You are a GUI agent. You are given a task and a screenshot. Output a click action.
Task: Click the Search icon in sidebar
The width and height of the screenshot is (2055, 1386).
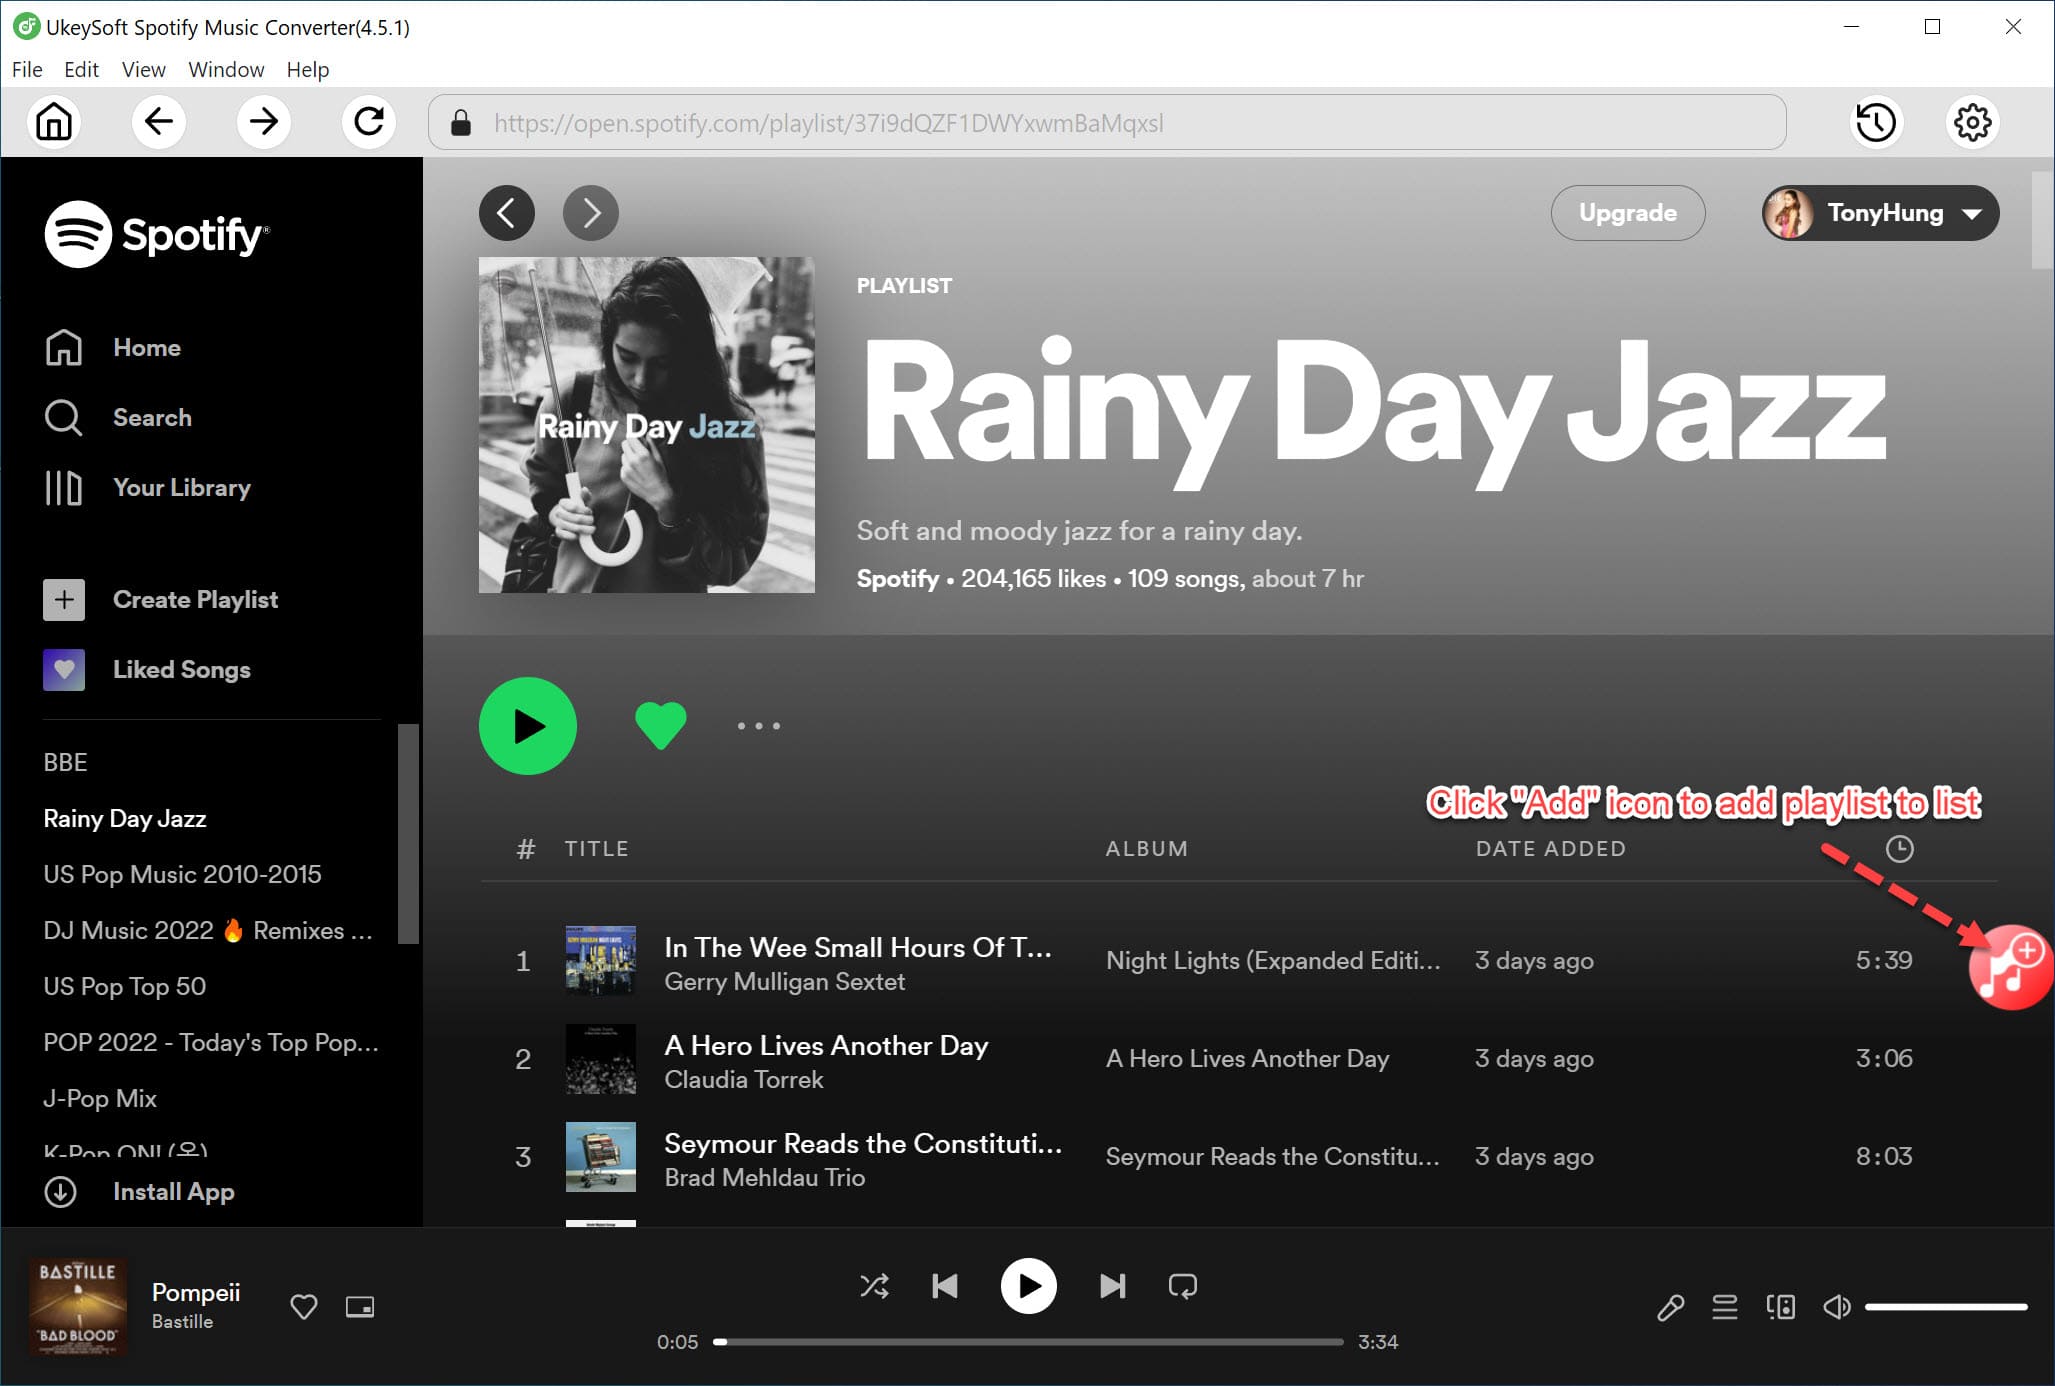pyautogui.click(x=63, y=416)
